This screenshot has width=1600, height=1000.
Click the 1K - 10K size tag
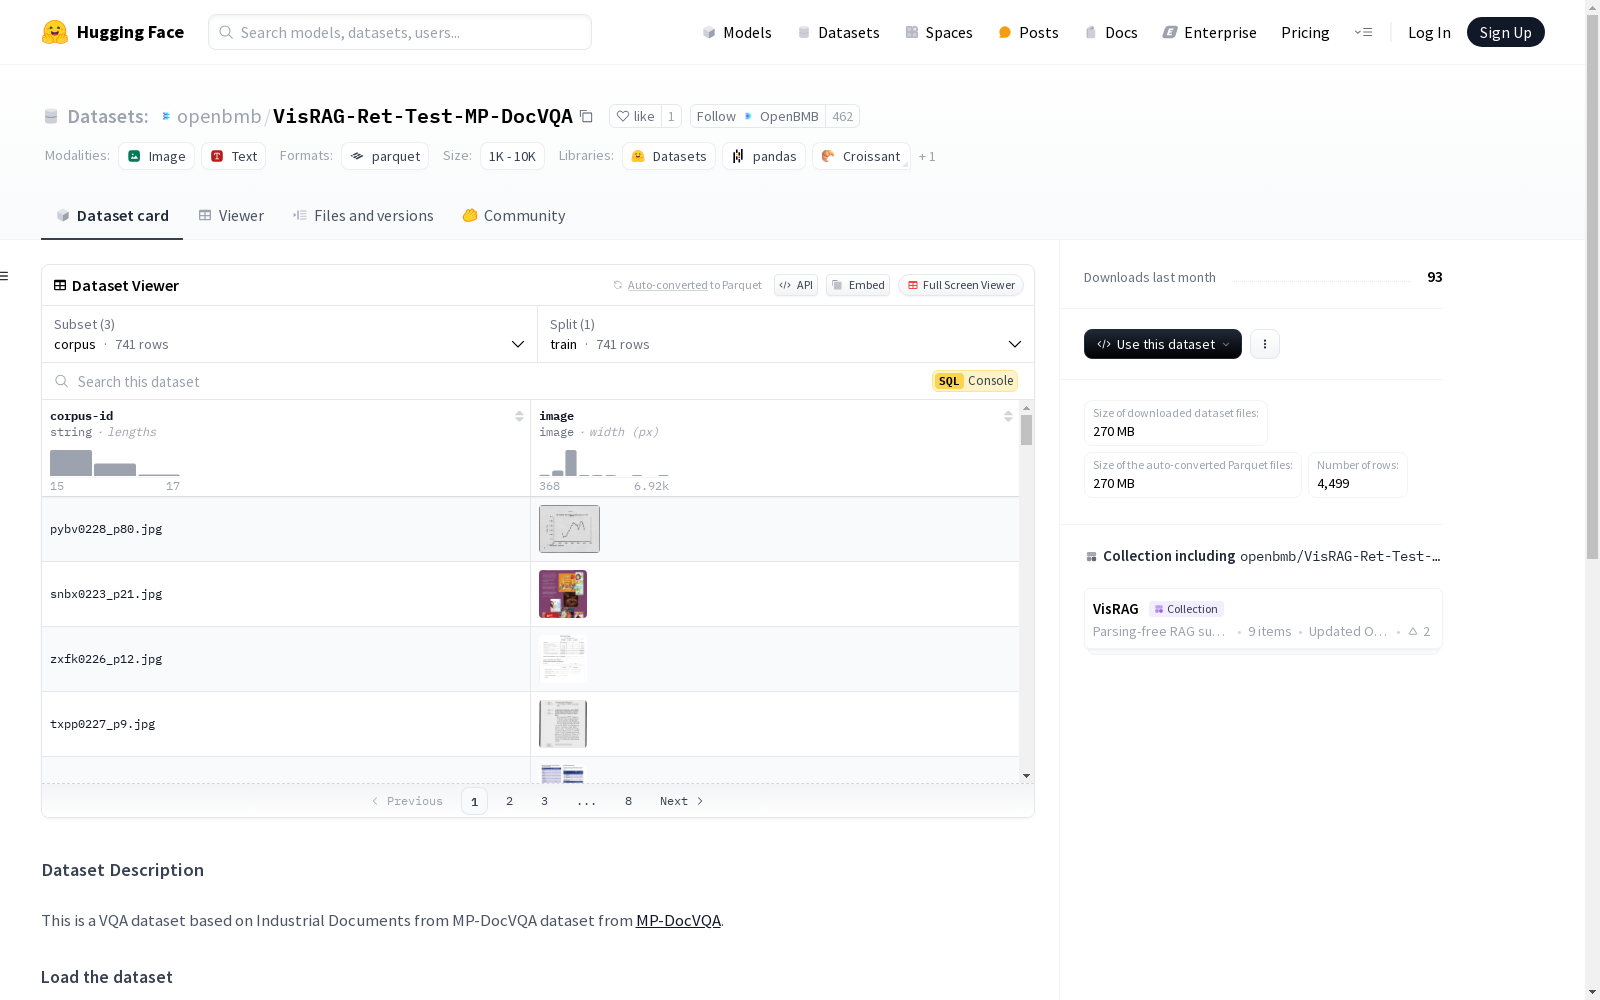(x=512, y=156)
